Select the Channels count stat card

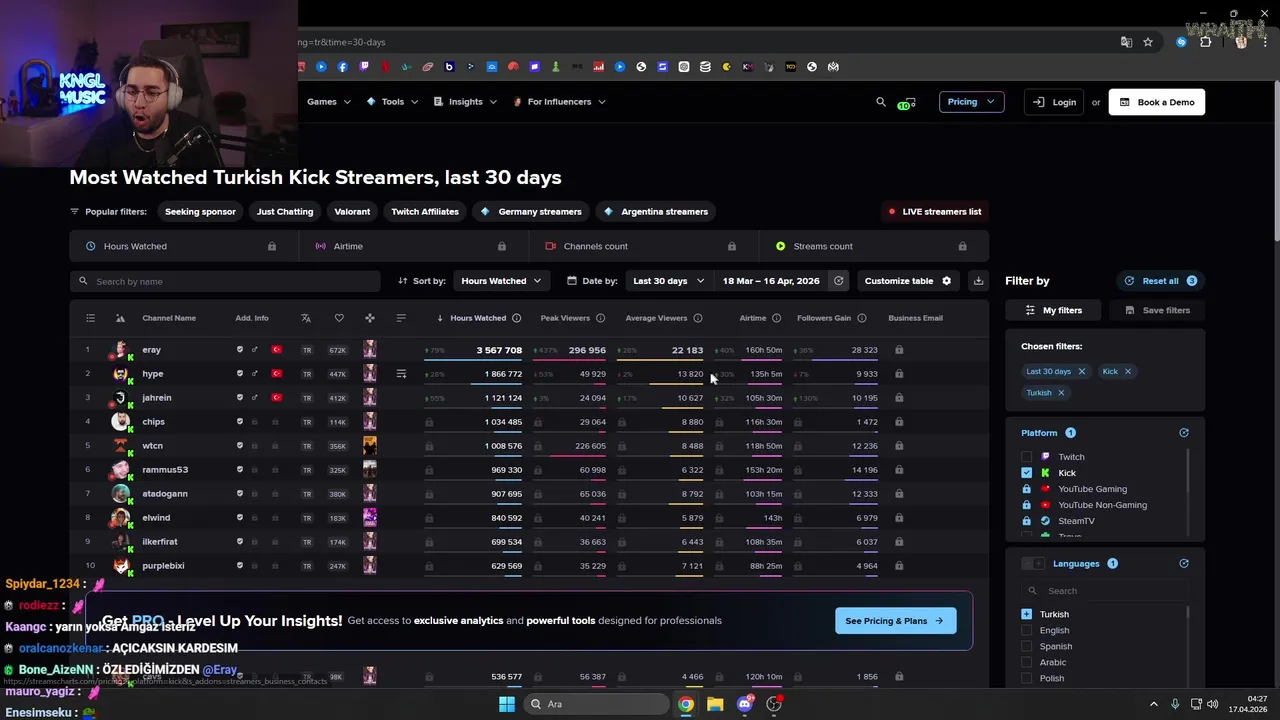643,246
